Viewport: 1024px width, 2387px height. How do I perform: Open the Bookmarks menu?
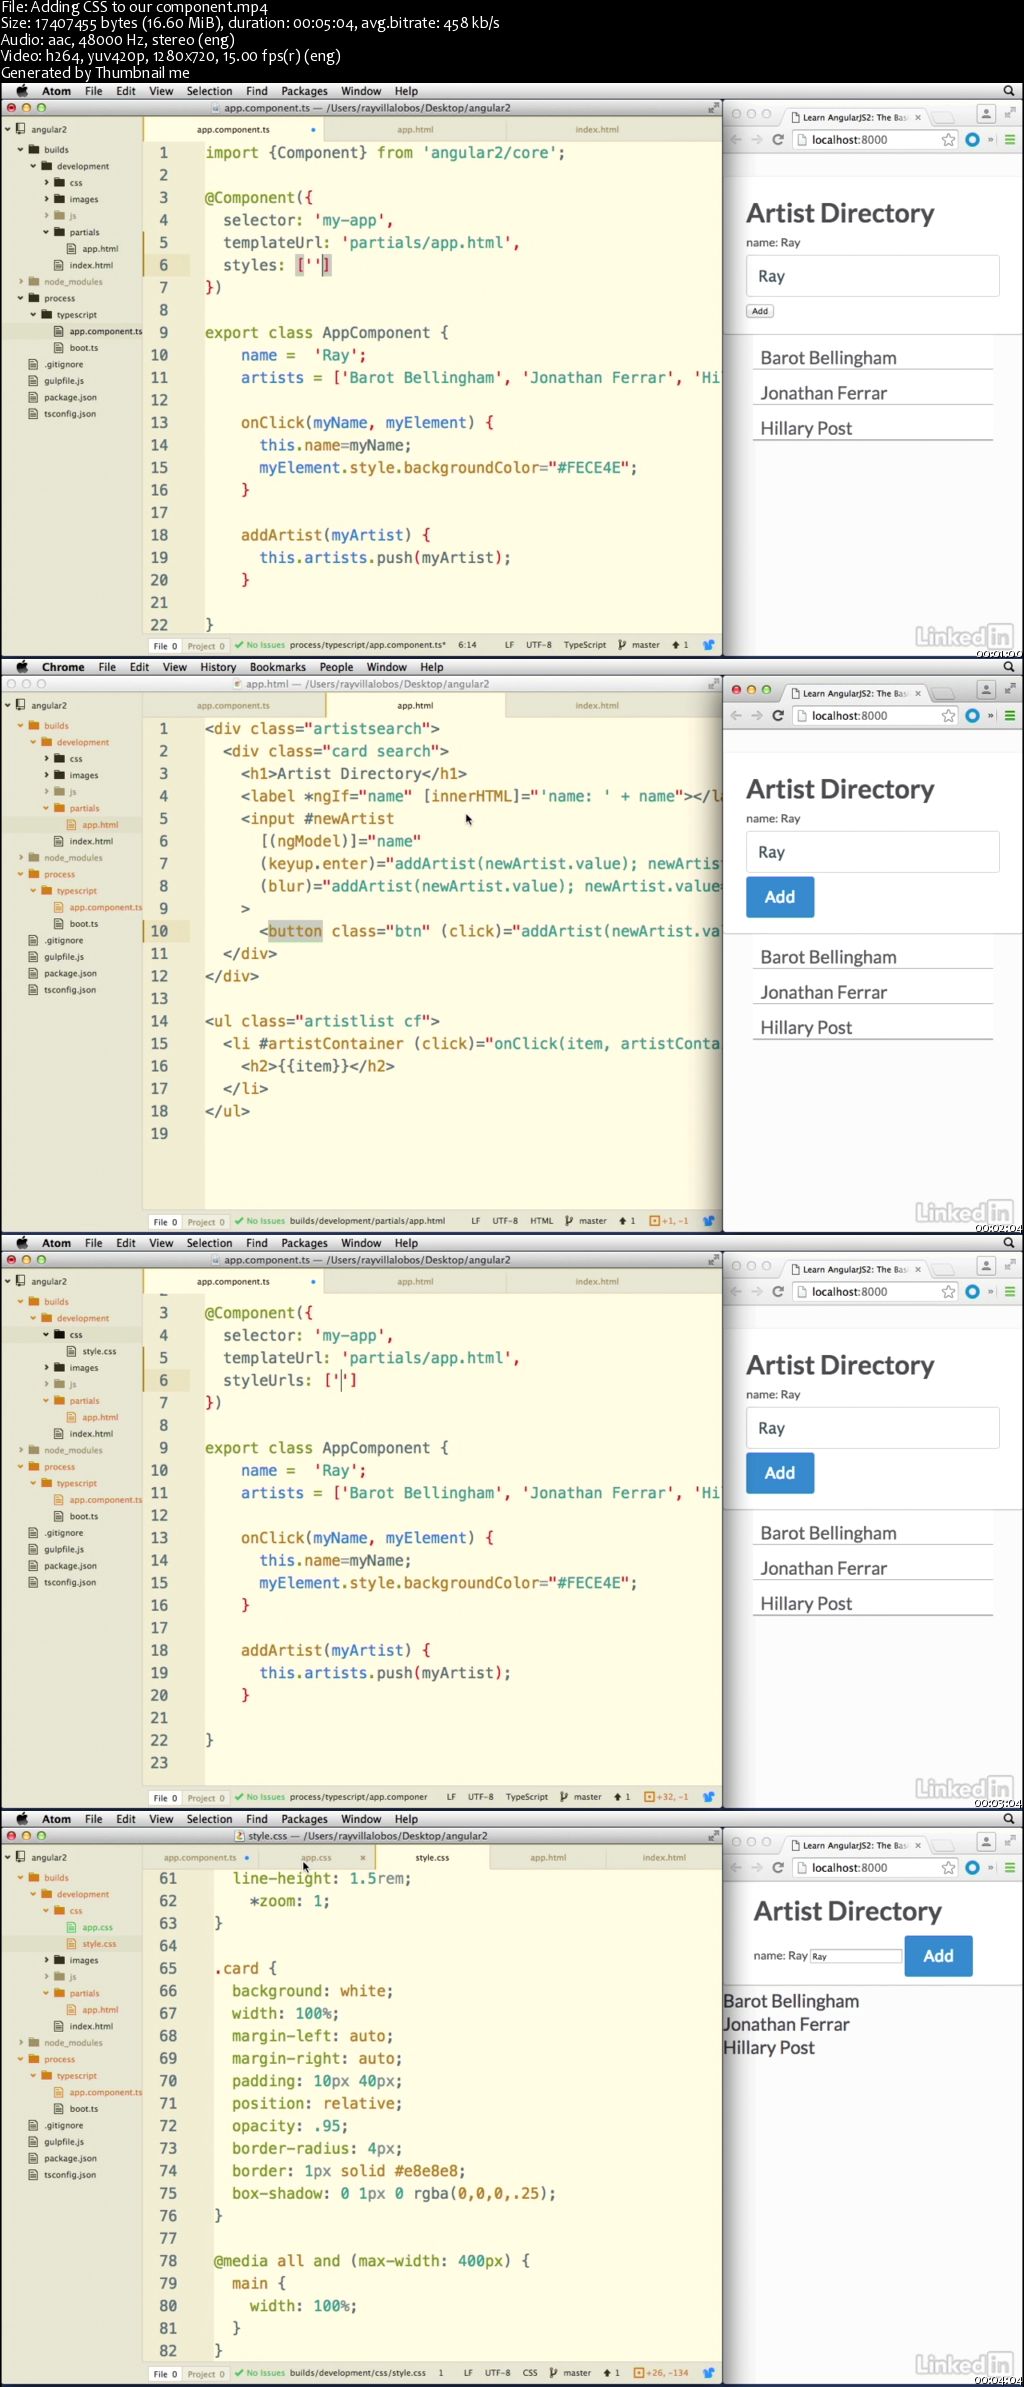tap(278, 667)
